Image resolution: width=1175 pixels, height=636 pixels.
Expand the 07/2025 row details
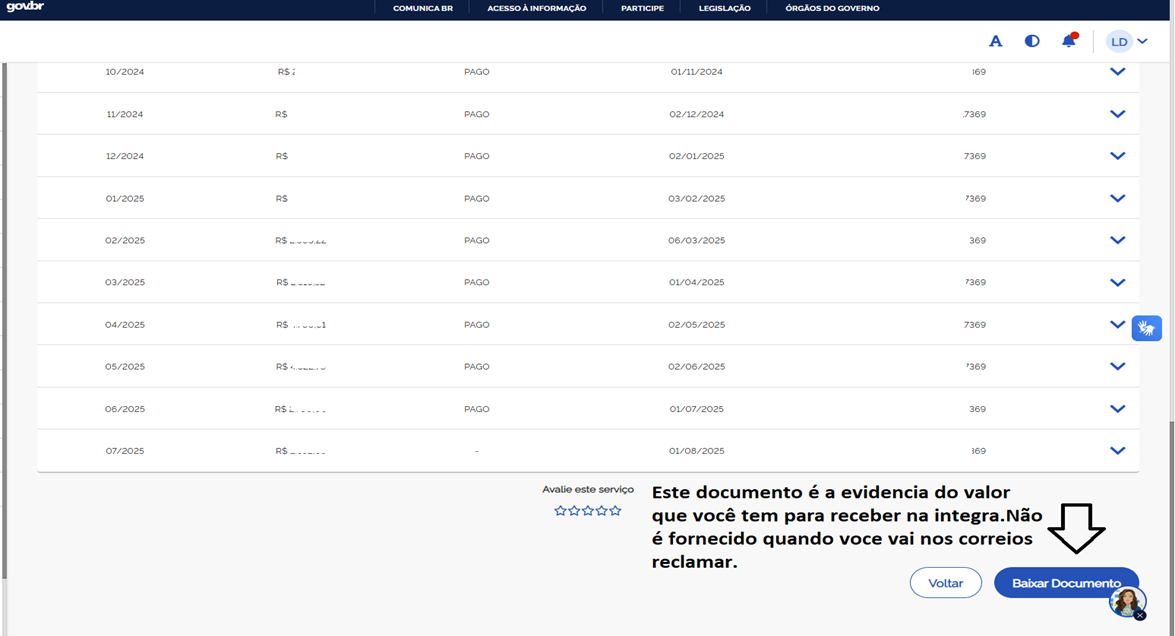[1117, 451]
